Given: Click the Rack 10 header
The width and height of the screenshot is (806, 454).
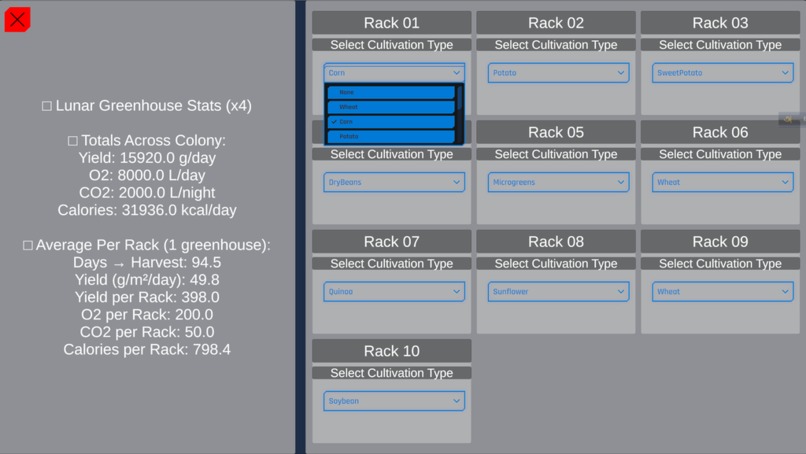Looking at the screenshot, I should tap(392, 351).
